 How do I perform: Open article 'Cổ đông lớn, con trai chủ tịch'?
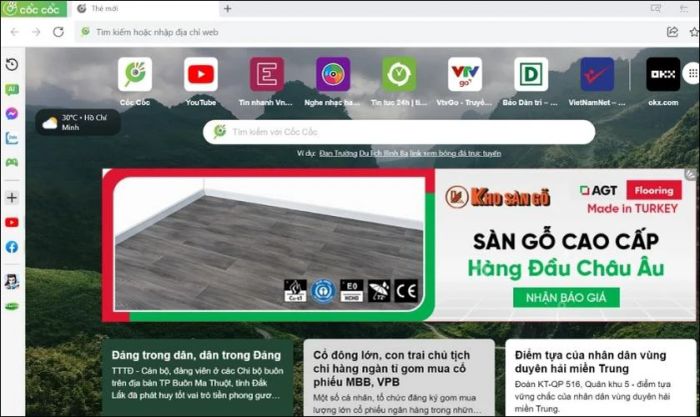point(399,377)
